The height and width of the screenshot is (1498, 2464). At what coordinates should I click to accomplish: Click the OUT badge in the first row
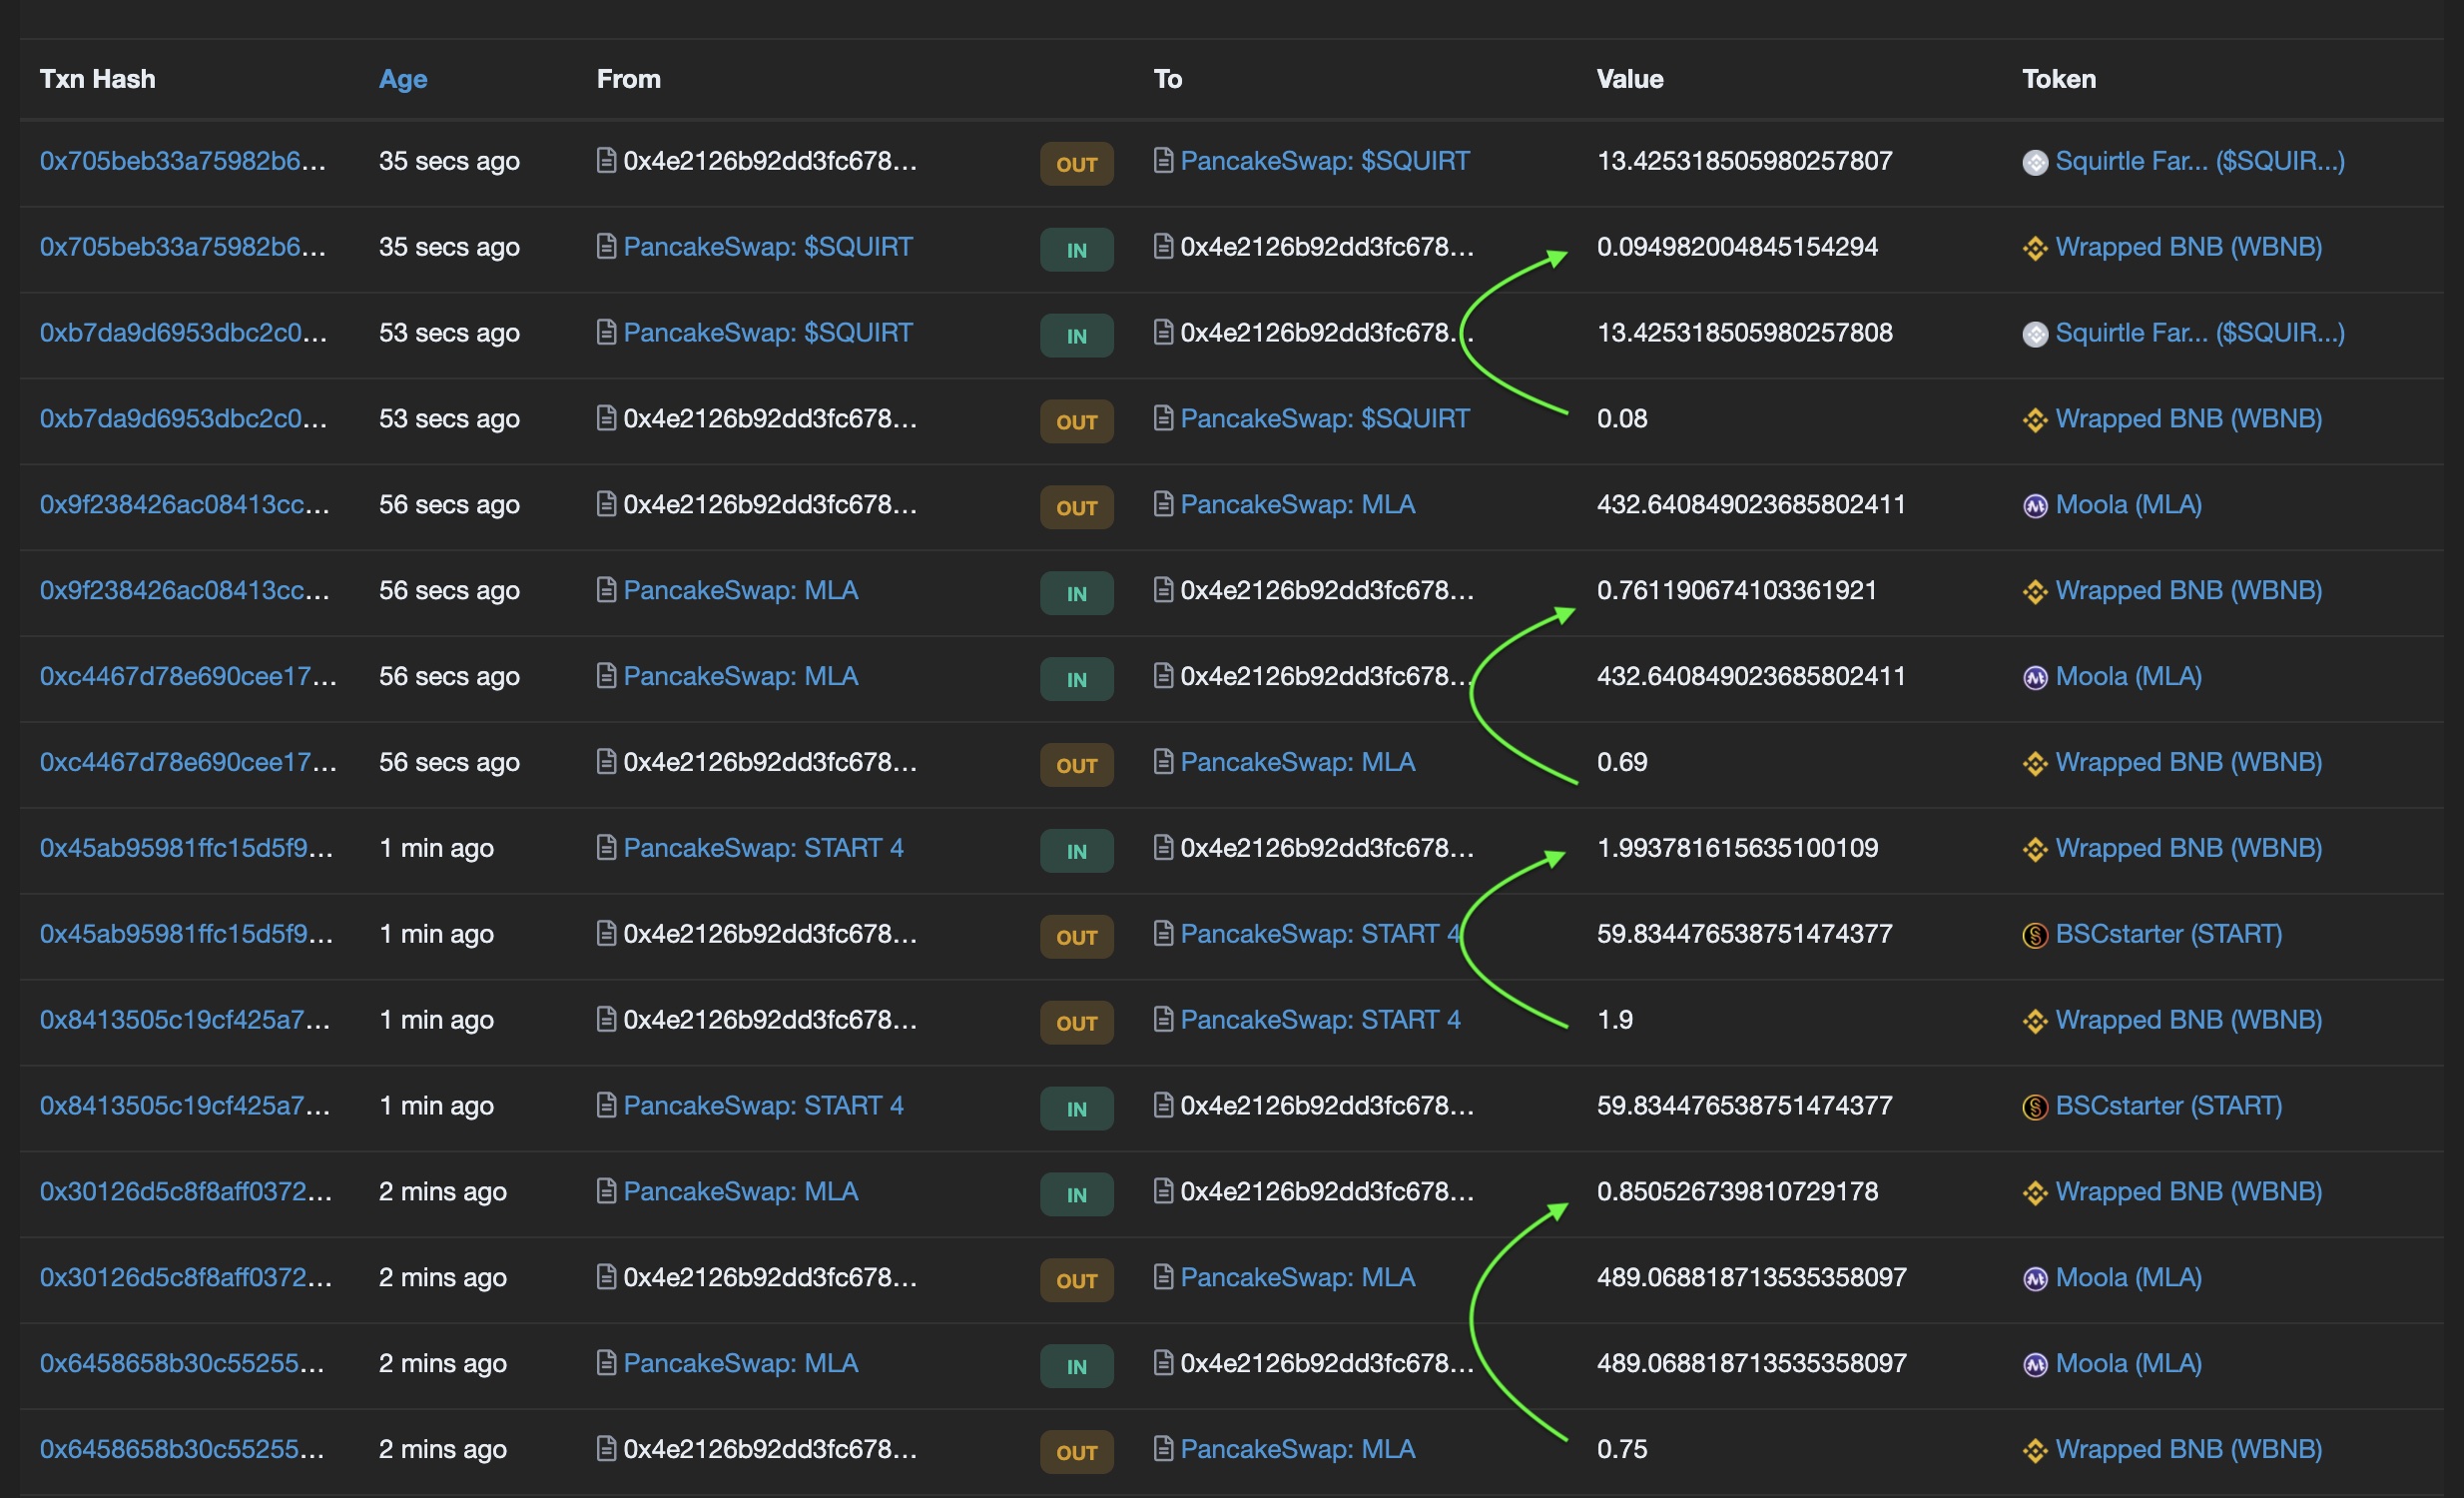pos(1076,164)
